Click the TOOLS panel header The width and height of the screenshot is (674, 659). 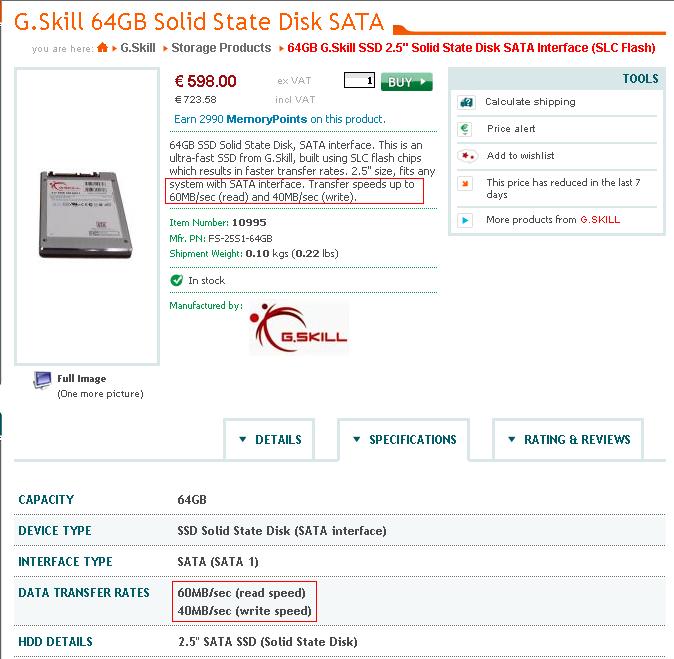pyautogui.click(x=557, y=79)
